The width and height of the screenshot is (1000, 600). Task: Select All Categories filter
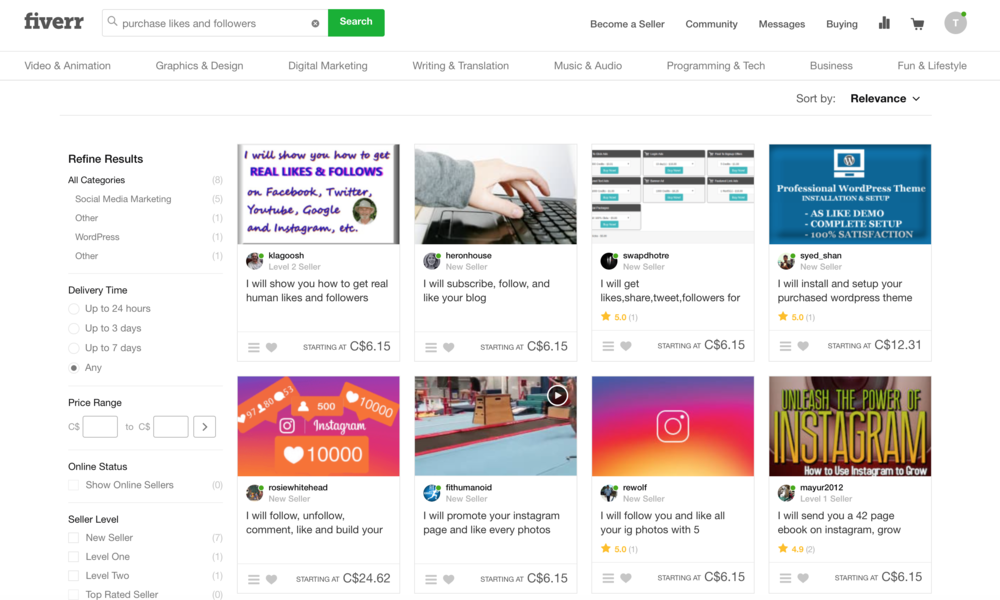point(96,180)
